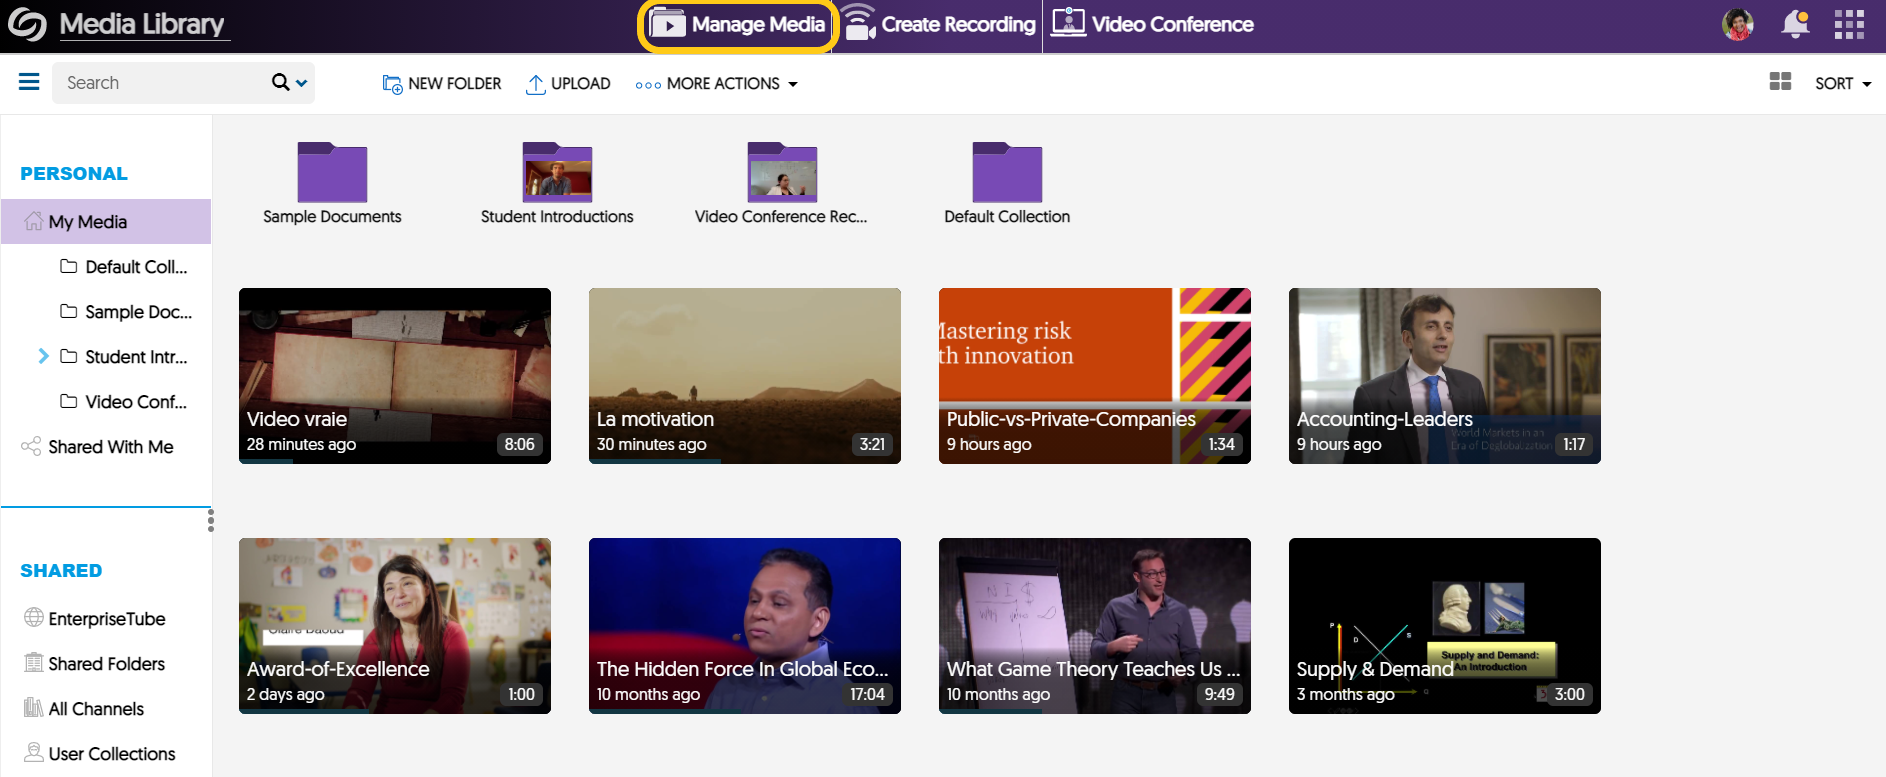Screen dimensions: 1886x777
Task: Click the New Folder button
Action: tap(442, 84)
